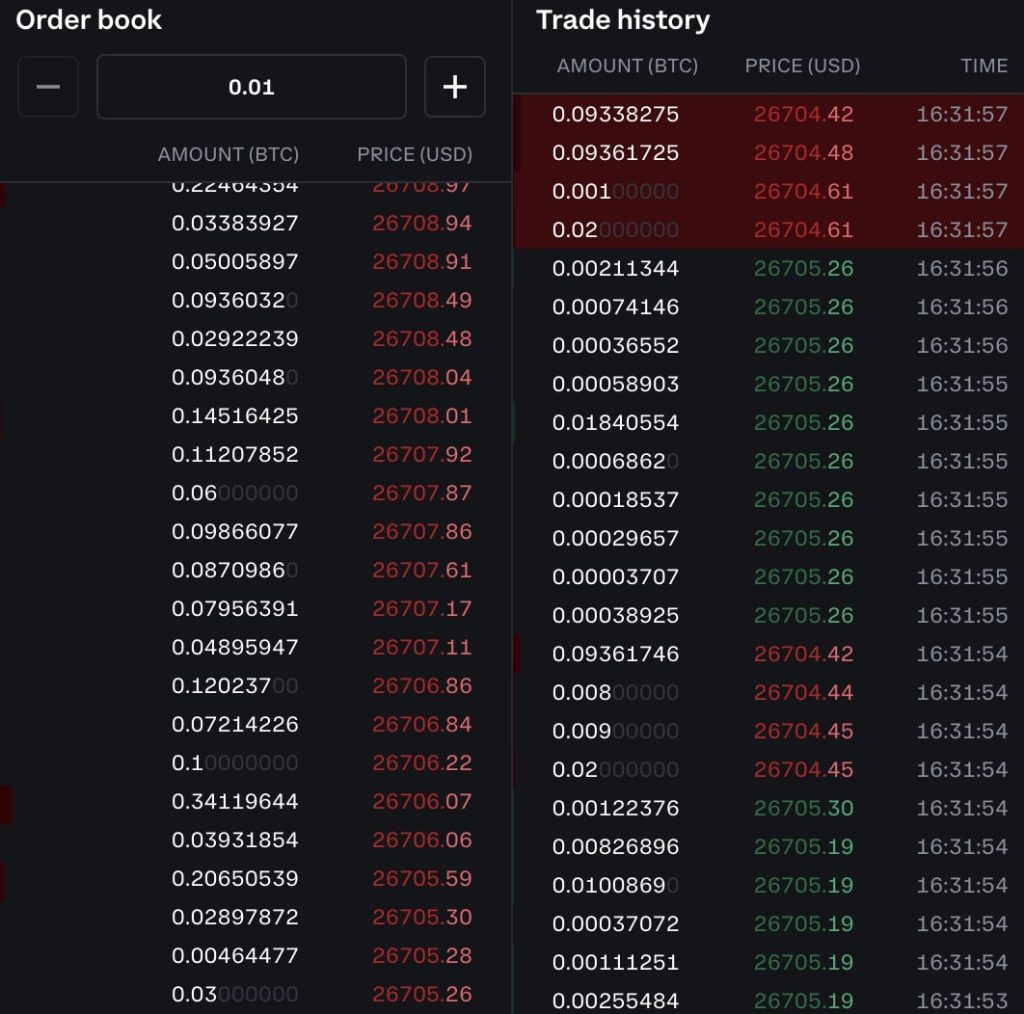Click the trade amount 0.09361746

[615, 654]
